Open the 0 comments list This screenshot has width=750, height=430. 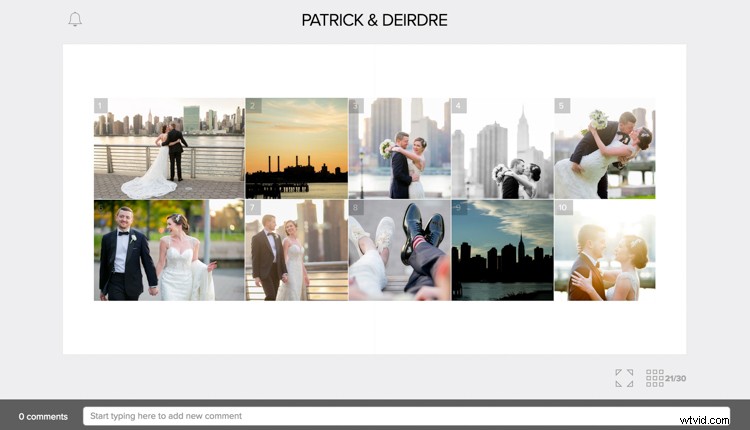[x=43, y=417]
